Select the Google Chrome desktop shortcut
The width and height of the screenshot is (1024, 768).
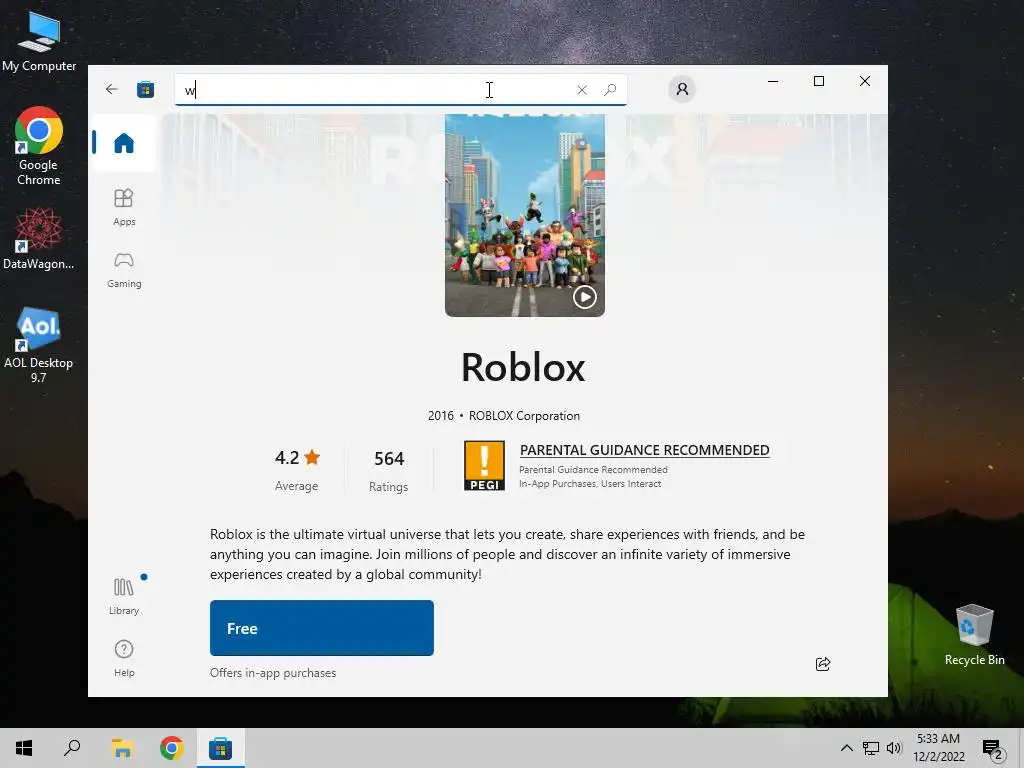click(39, 146)
